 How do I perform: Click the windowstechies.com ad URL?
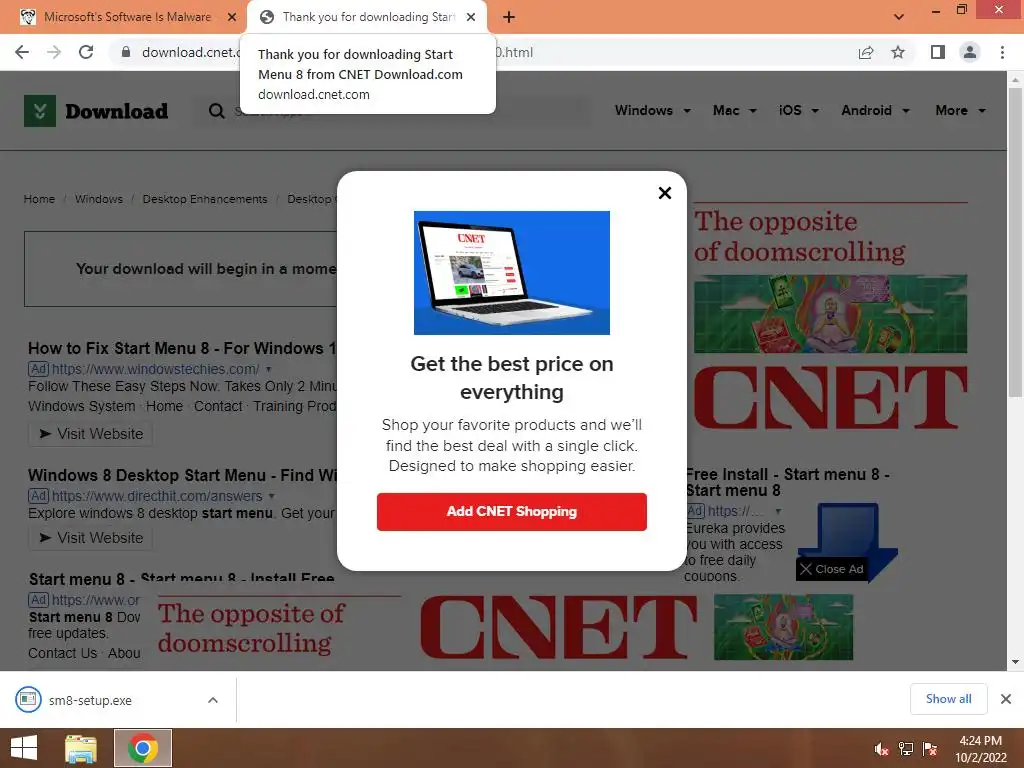click(x=155, y=369)
